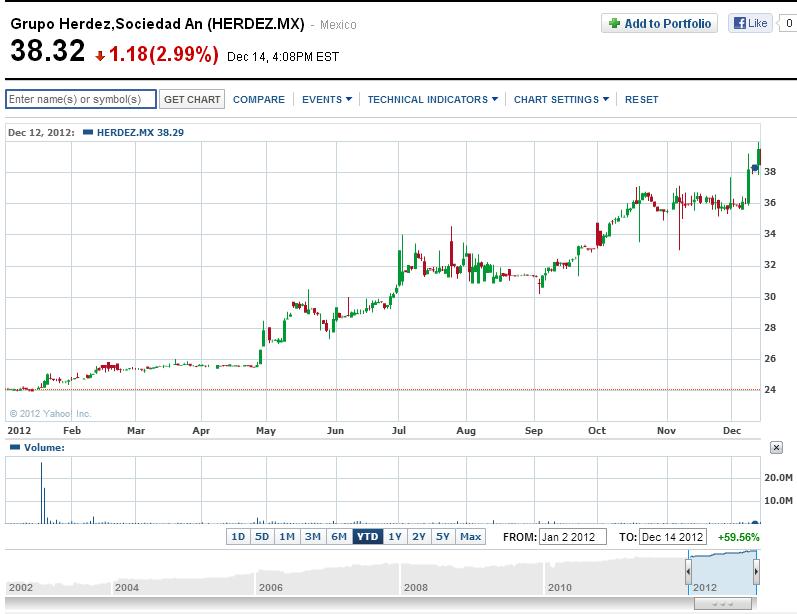Select the 1D time range
This screenshot has height=614, width=797.
click(x=238, y=537)
